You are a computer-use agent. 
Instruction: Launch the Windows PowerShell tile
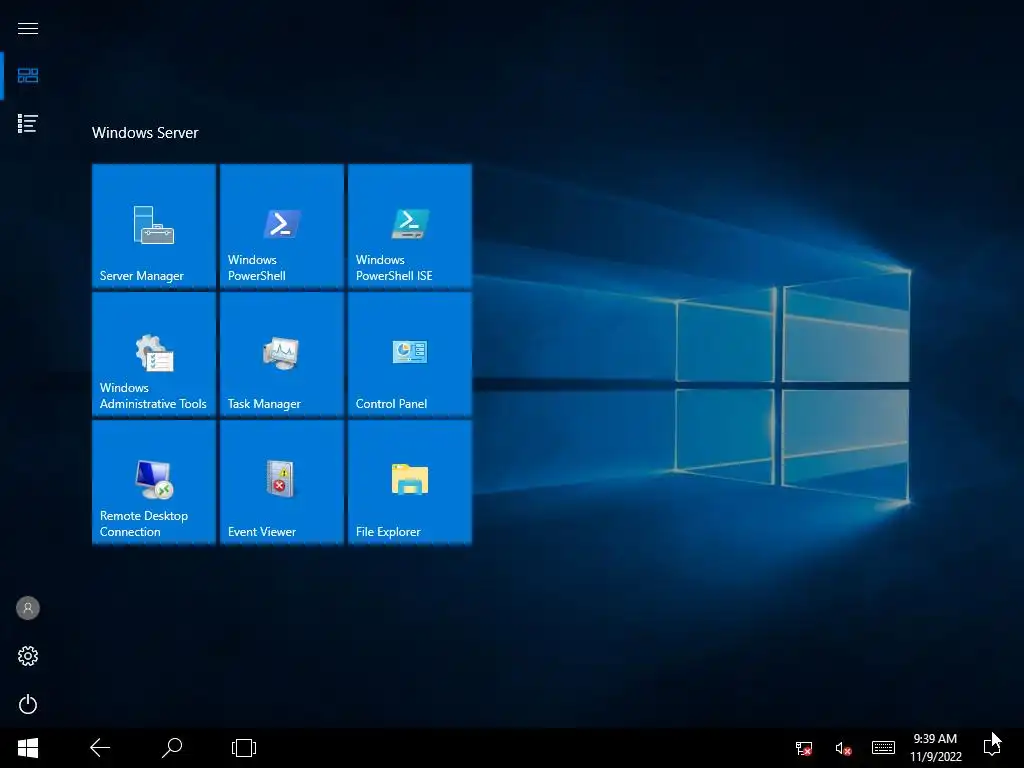click(282, 226)
